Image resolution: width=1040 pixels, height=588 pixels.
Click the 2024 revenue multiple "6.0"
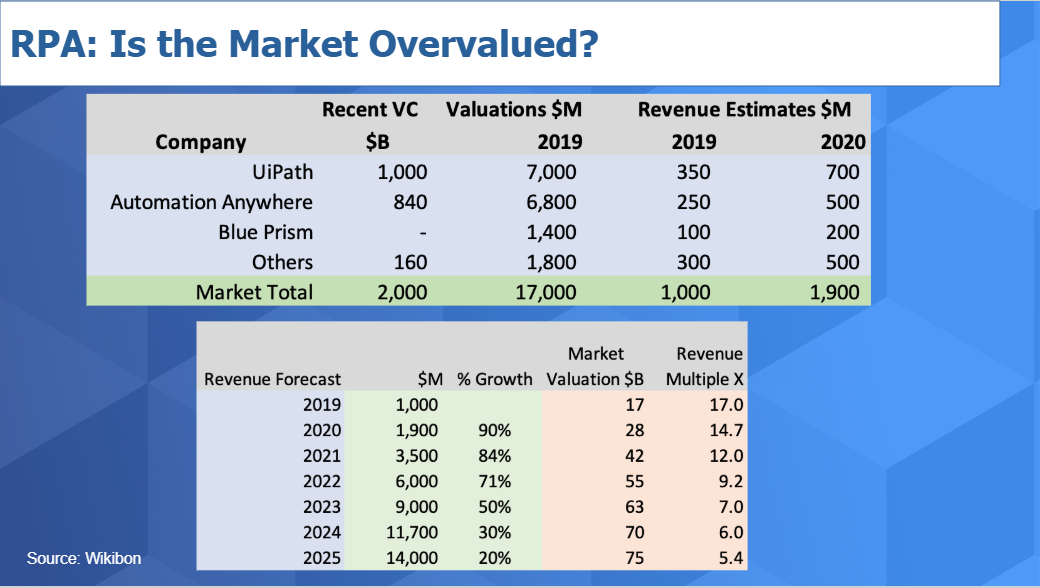(x=731, y=532)
